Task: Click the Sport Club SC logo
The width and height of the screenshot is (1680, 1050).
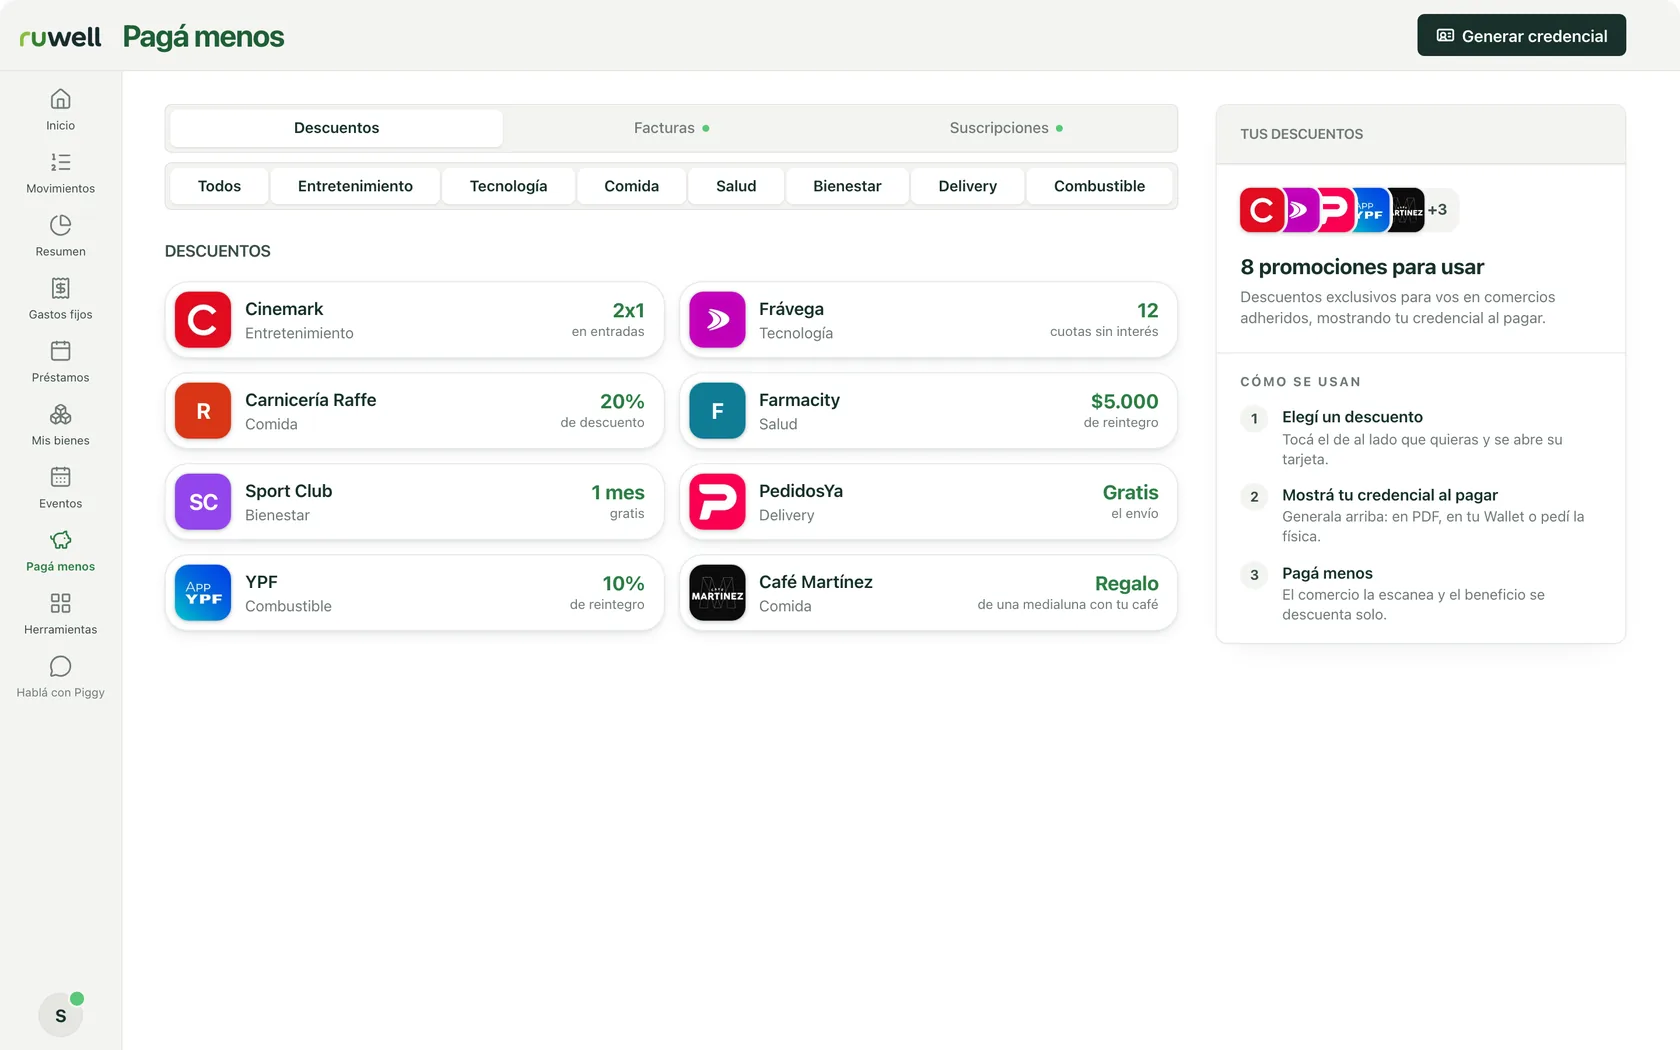Action: (203, 502)
